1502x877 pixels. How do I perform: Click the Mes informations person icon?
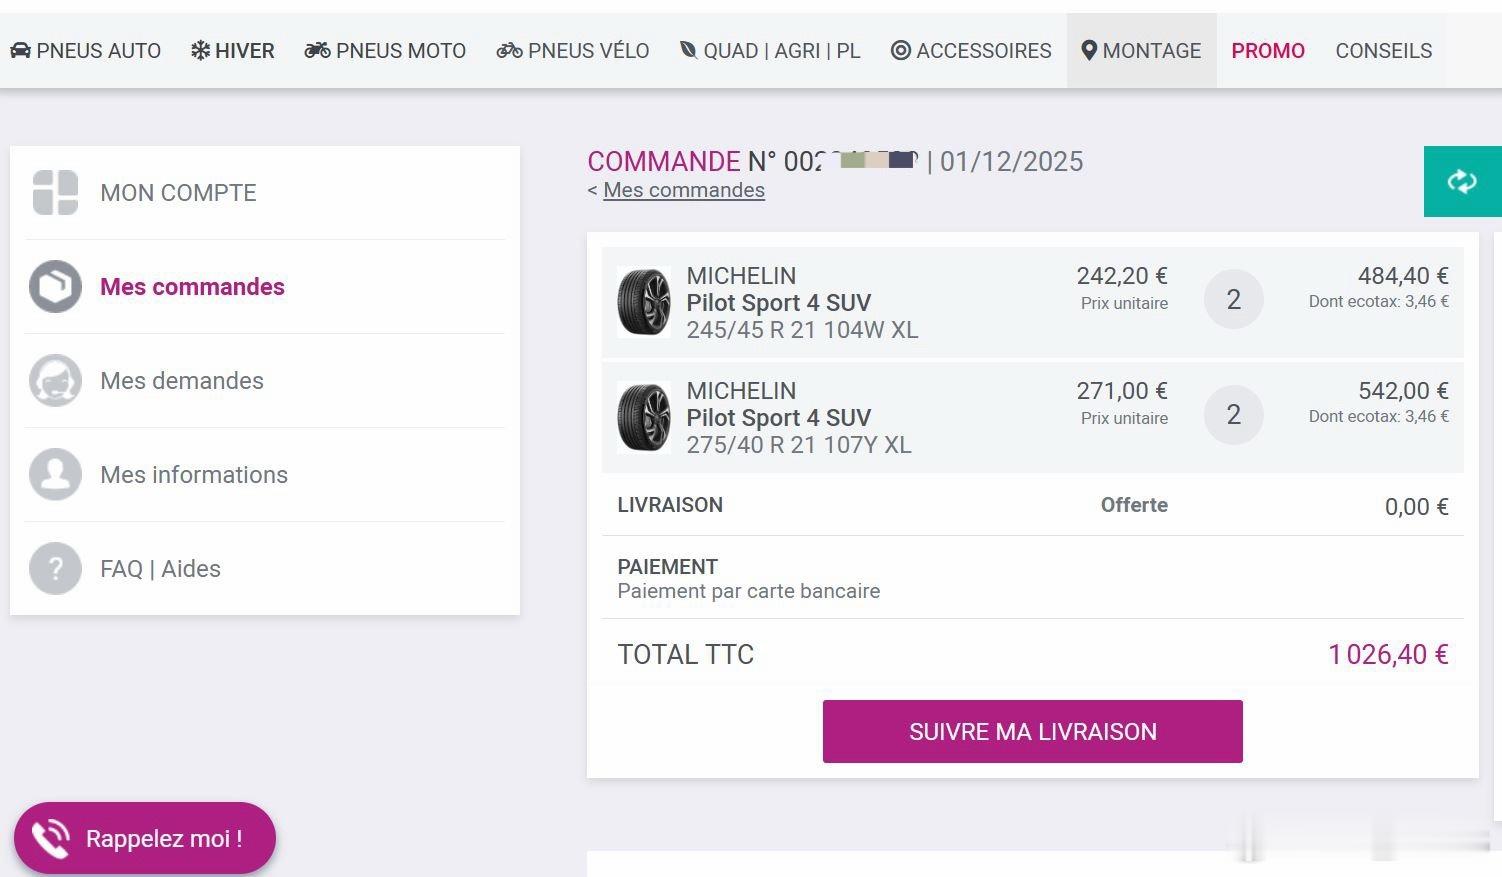click(x=55, y=475)
